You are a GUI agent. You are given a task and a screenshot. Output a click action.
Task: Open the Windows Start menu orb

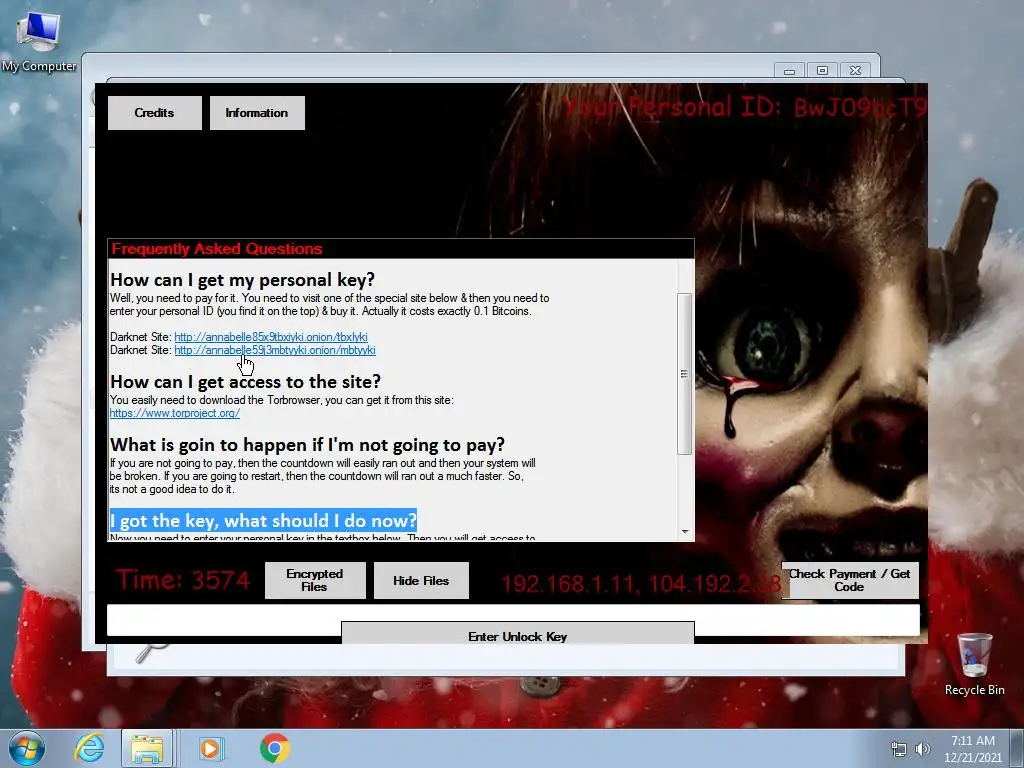(27, 748)
